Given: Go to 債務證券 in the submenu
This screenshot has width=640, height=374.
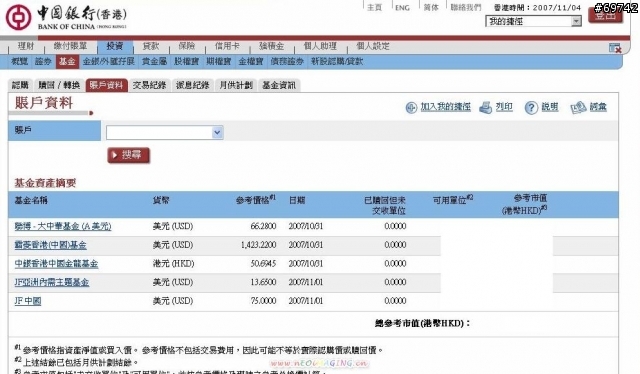Looking at the screenshot, I should tap(287, 61).
